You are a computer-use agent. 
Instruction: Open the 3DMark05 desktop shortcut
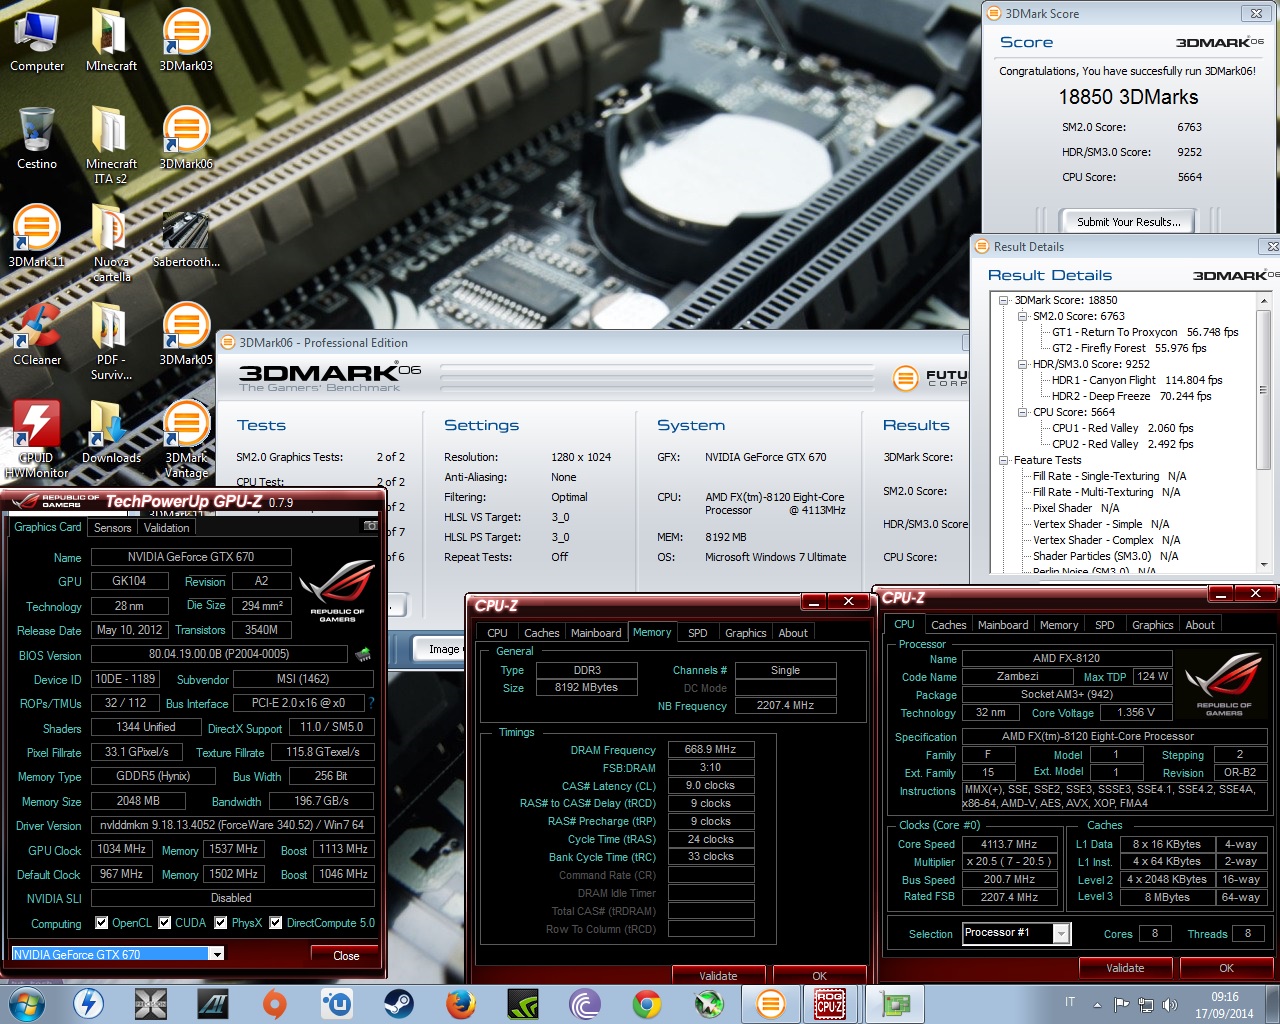pyautogui.click(x=186, y=334)
